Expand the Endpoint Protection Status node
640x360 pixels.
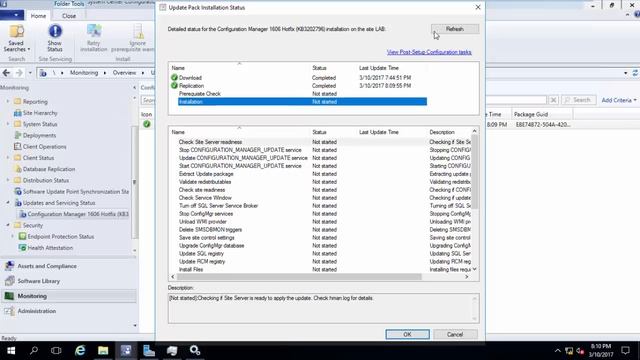pyautogui.click(x=13, y=236)
